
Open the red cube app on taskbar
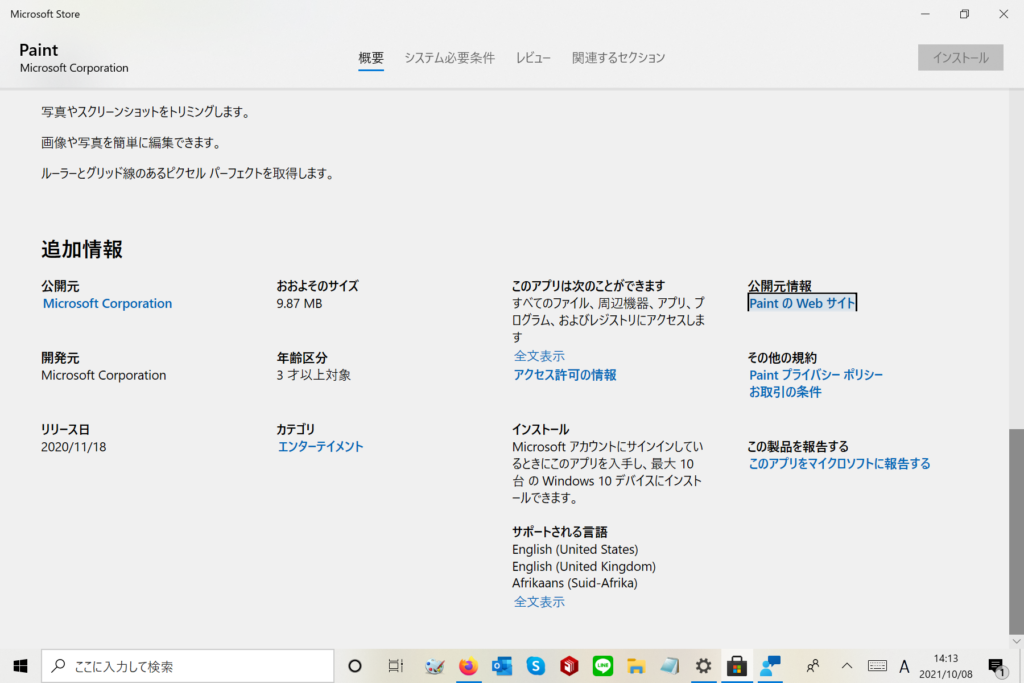coord(569,666)
